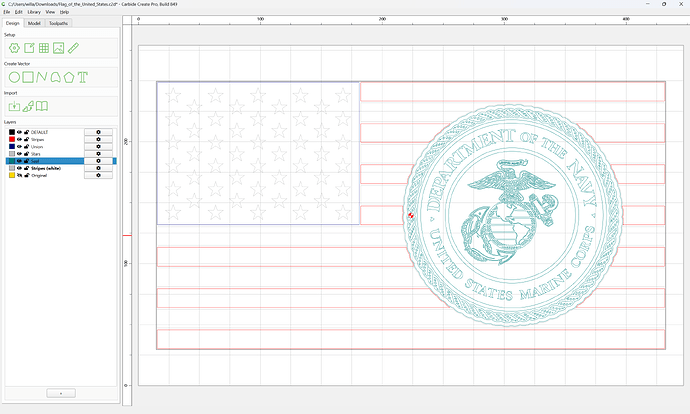Hide the Stars layer
Viewport: 690px width, 414px height.
(x=19, y=154)
